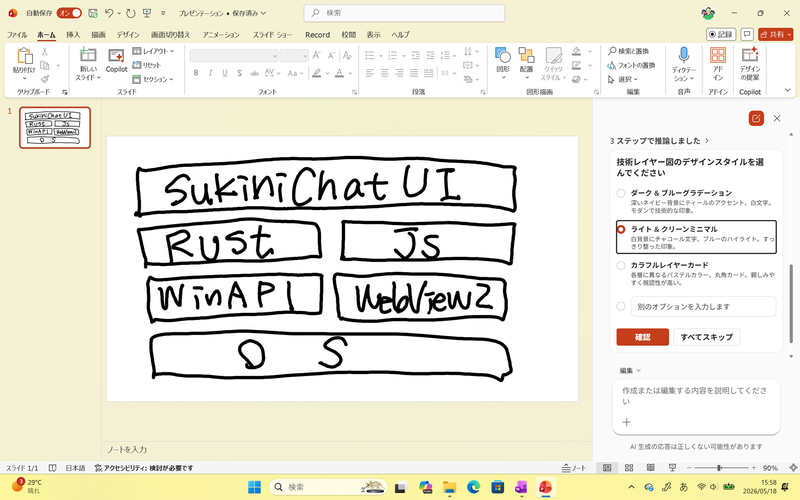Open the comments icon near Share
The height and width of the screenshot is (500, 800).
[x=747, y=34]
